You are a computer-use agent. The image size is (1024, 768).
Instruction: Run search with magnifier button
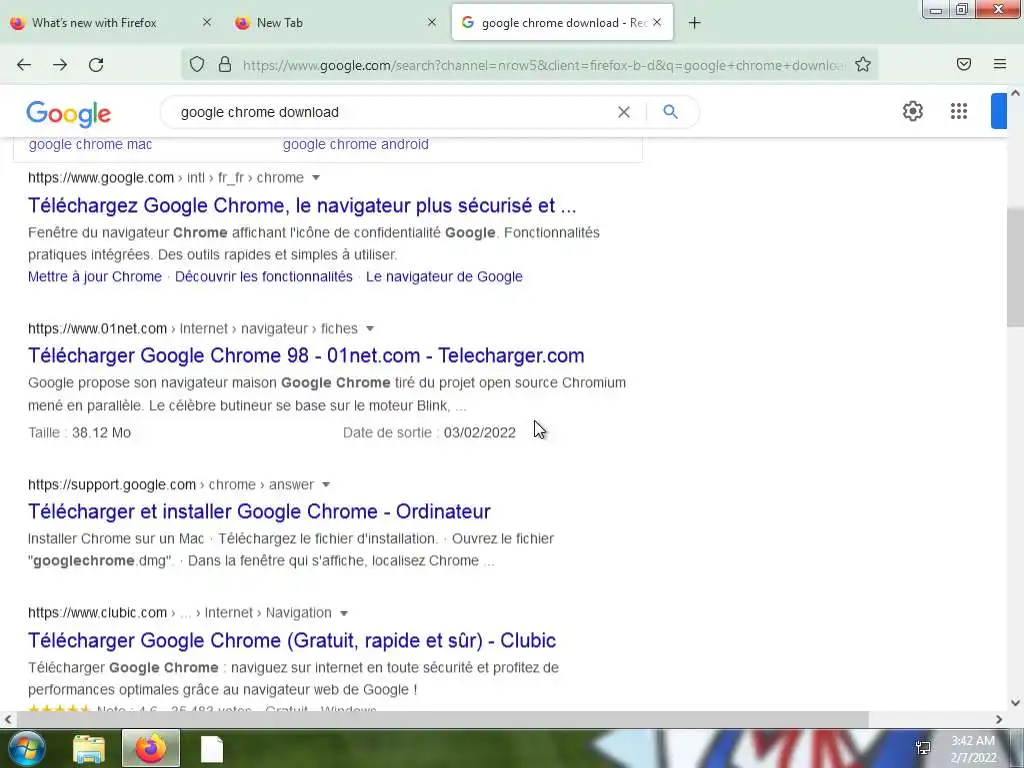[x=670, y=112]
